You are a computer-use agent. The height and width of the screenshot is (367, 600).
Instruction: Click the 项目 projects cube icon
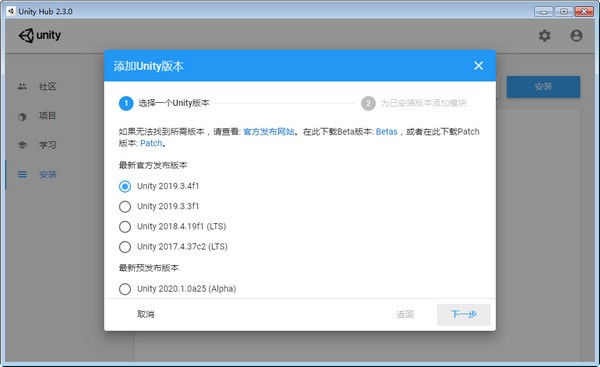coord(22,116)
